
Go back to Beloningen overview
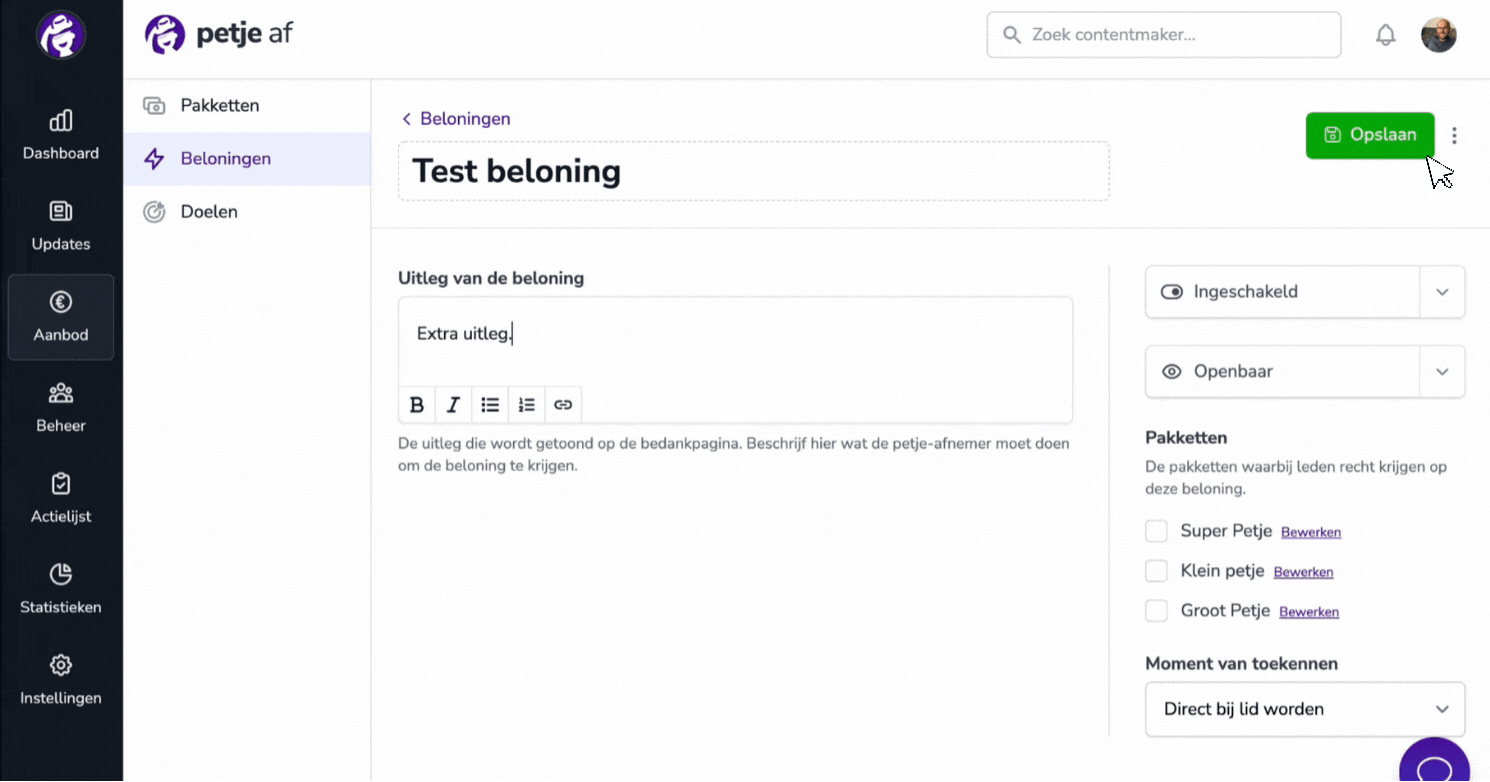[456, 119]
